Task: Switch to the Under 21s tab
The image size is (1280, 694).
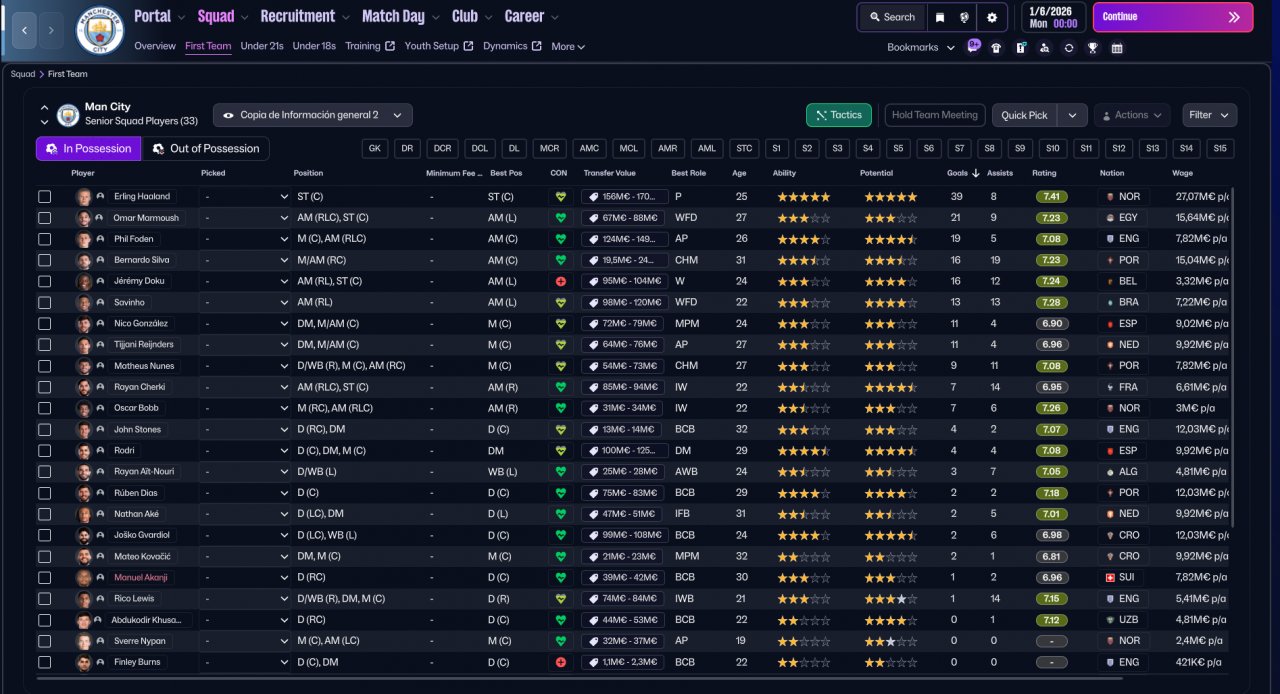Action: pyautogui.click(x=262, y=46)
